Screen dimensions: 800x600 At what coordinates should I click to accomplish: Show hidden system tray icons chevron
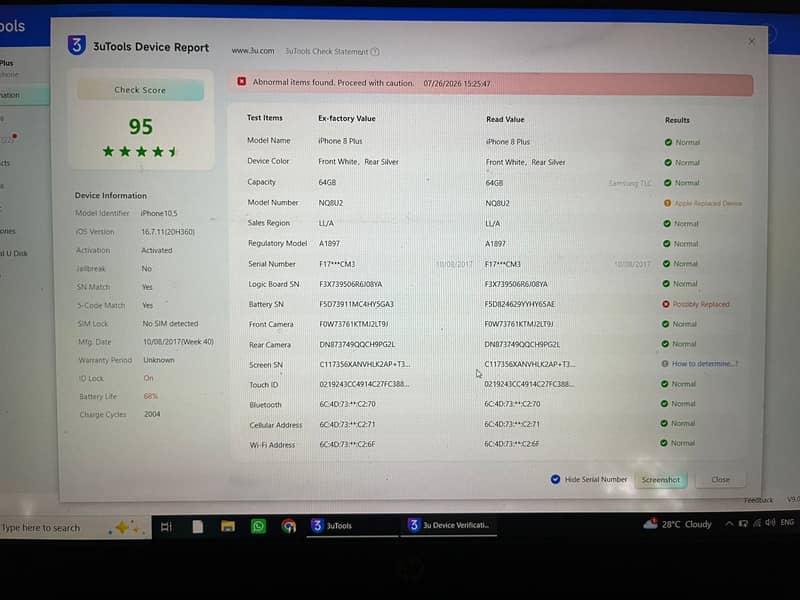(729, 523)
